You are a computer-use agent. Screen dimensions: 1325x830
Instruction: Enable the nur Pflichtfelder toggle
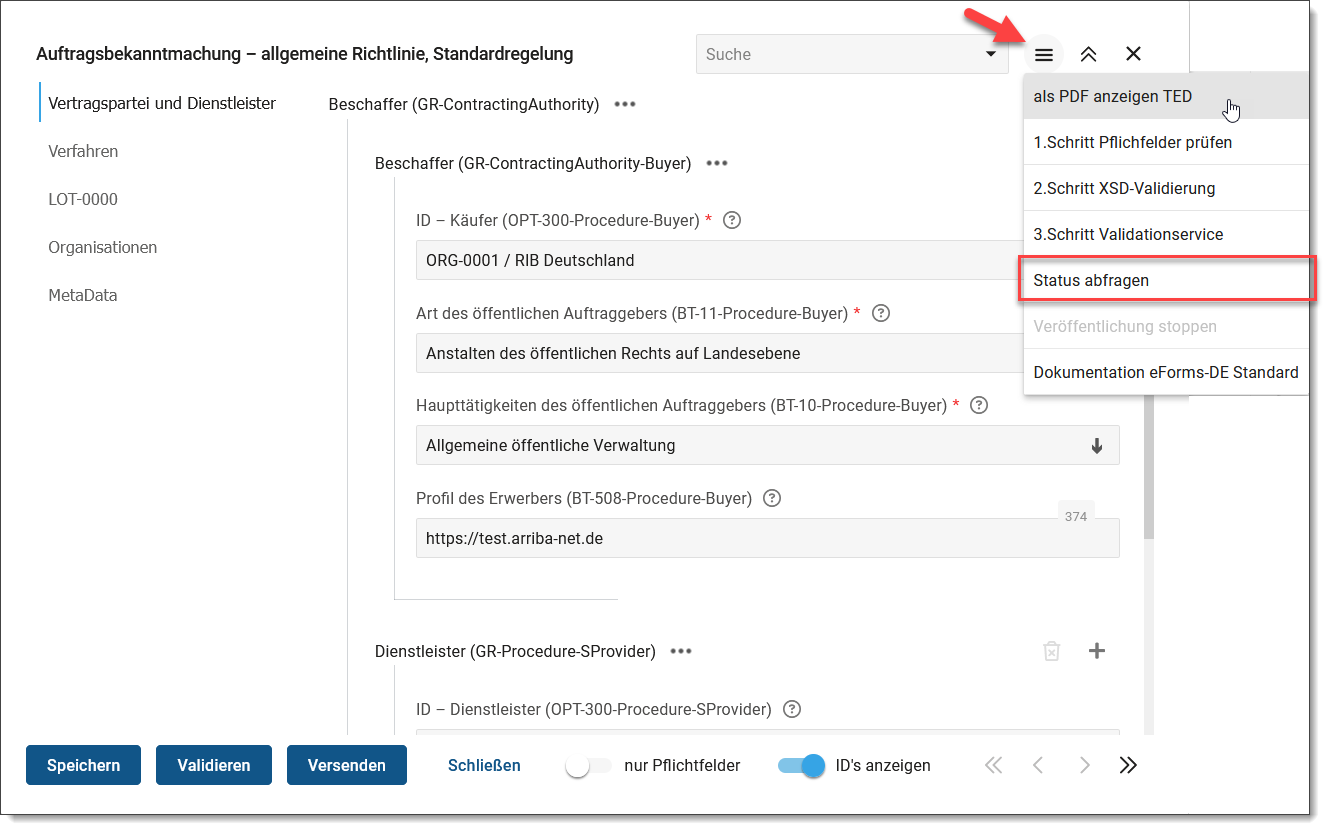[x=588, y=766]
